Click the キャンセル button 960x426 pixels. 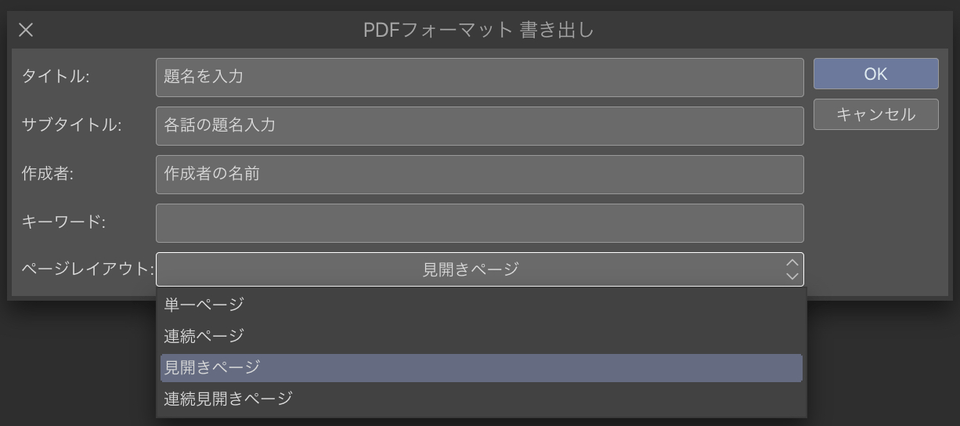point(875,114)
